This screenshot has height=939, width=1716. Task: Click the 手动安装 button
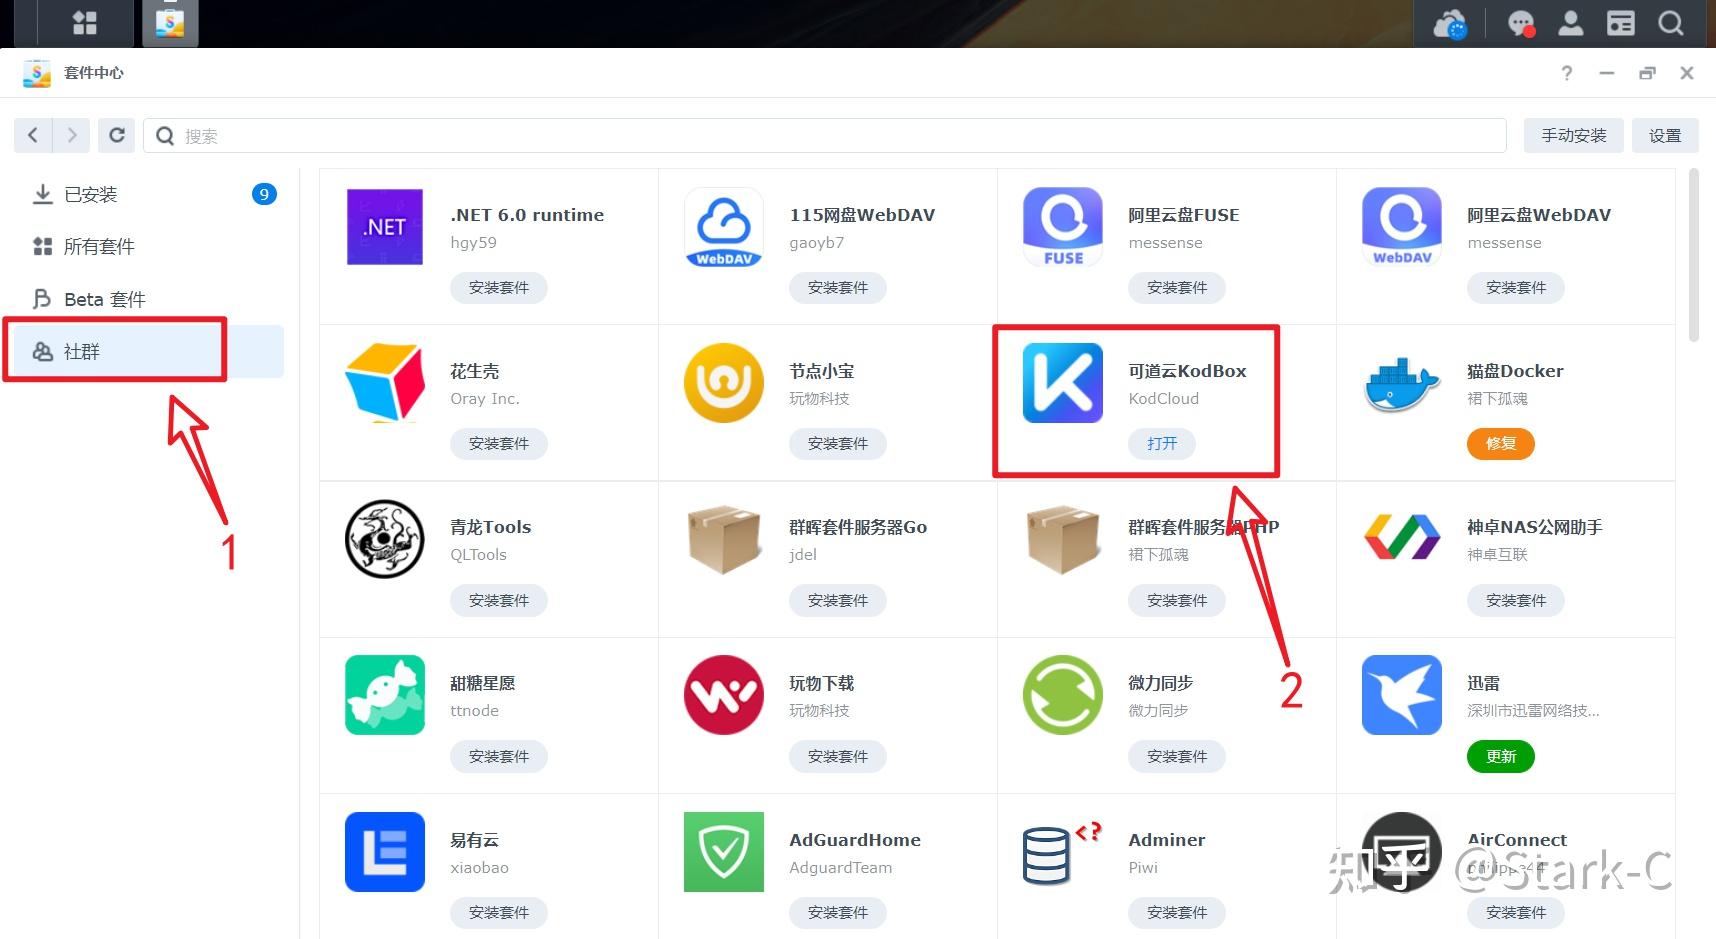click(x=1572, y=135)
